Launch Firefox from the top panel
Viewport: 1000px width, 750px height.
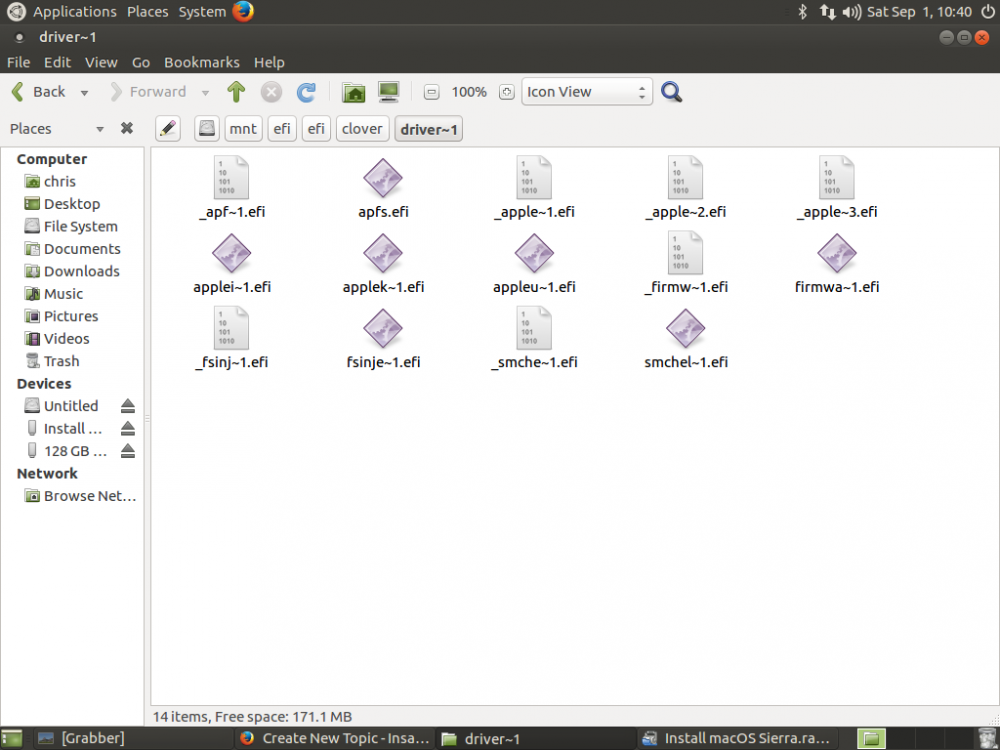tap(242, 11)
